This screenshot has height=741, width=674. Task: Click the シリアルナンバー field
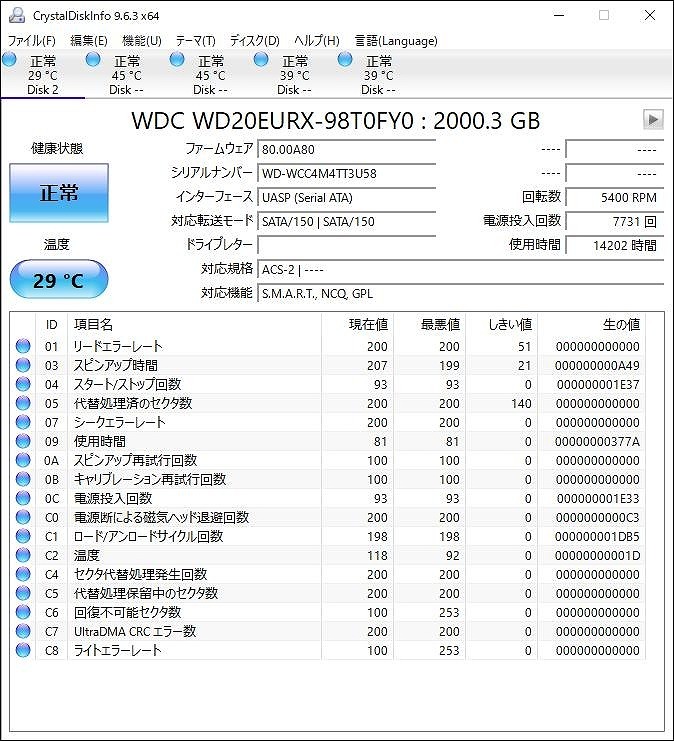346,173
